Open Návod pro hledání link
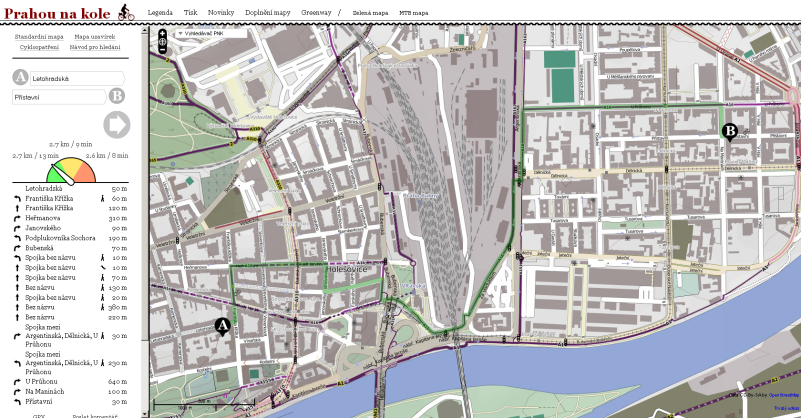This screenshot has width=801, height=418. pos(95,47)
